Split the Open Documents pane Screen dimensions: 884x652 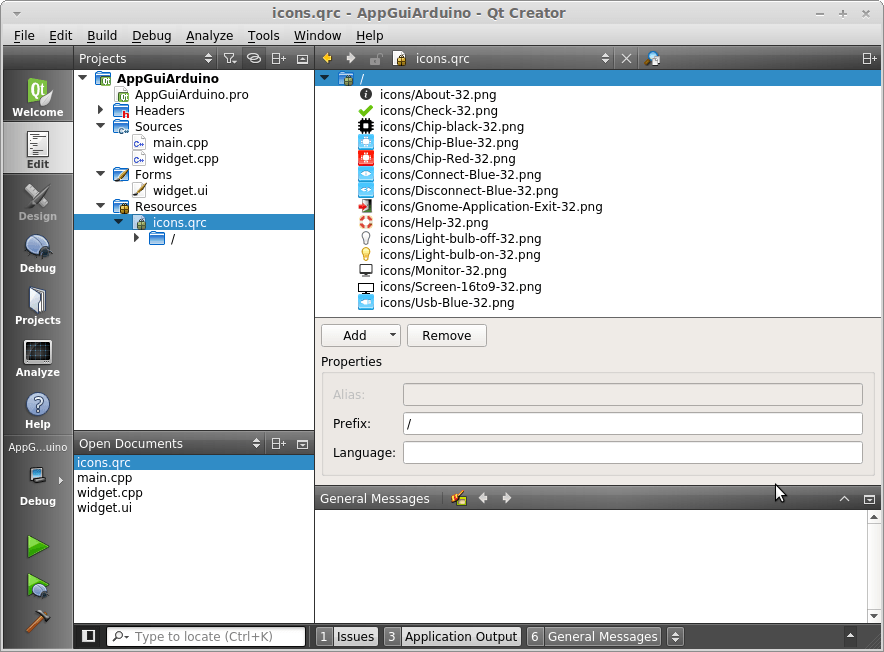point(279,444)
